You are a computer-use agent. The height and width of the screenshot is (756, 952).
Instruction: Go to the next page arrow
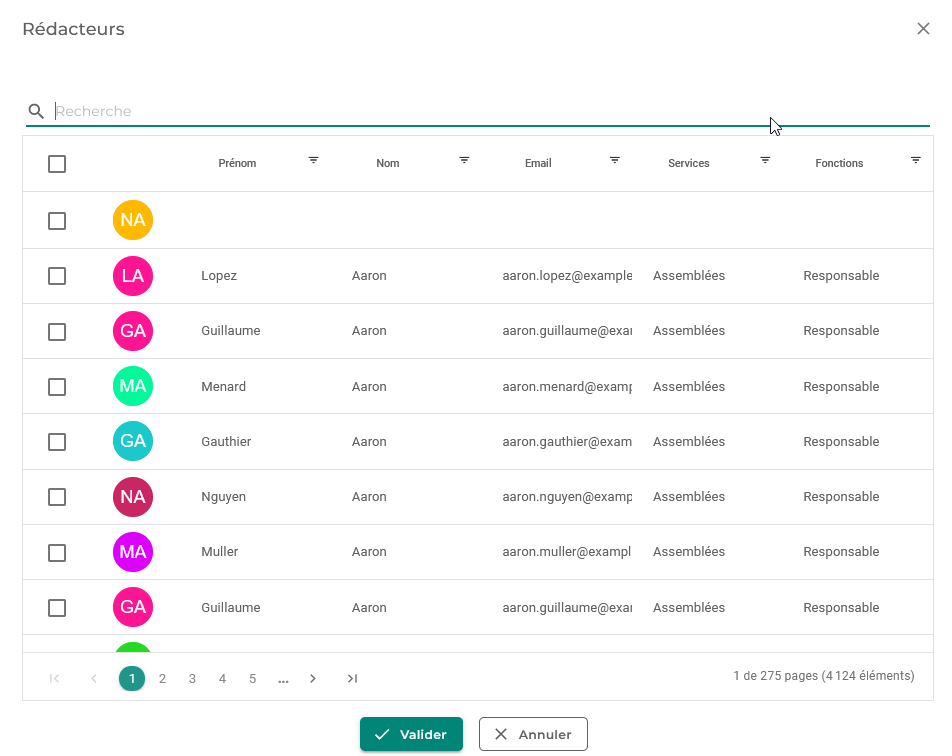click(x=313, y=679)
